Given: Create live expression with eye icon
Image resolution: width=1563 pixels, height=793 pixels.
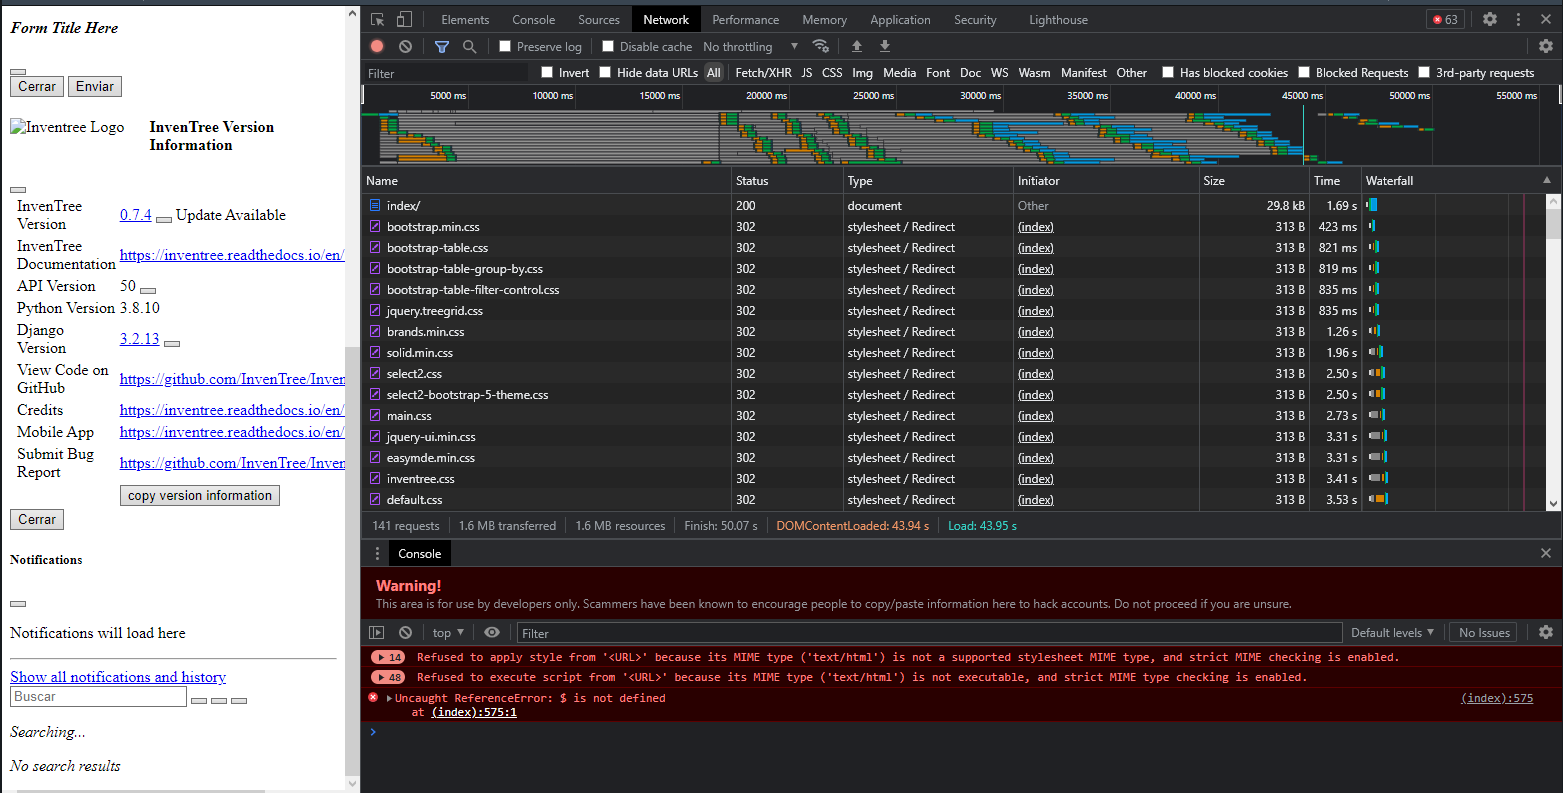Looking at the screenshot, I should tap(492, 632).
